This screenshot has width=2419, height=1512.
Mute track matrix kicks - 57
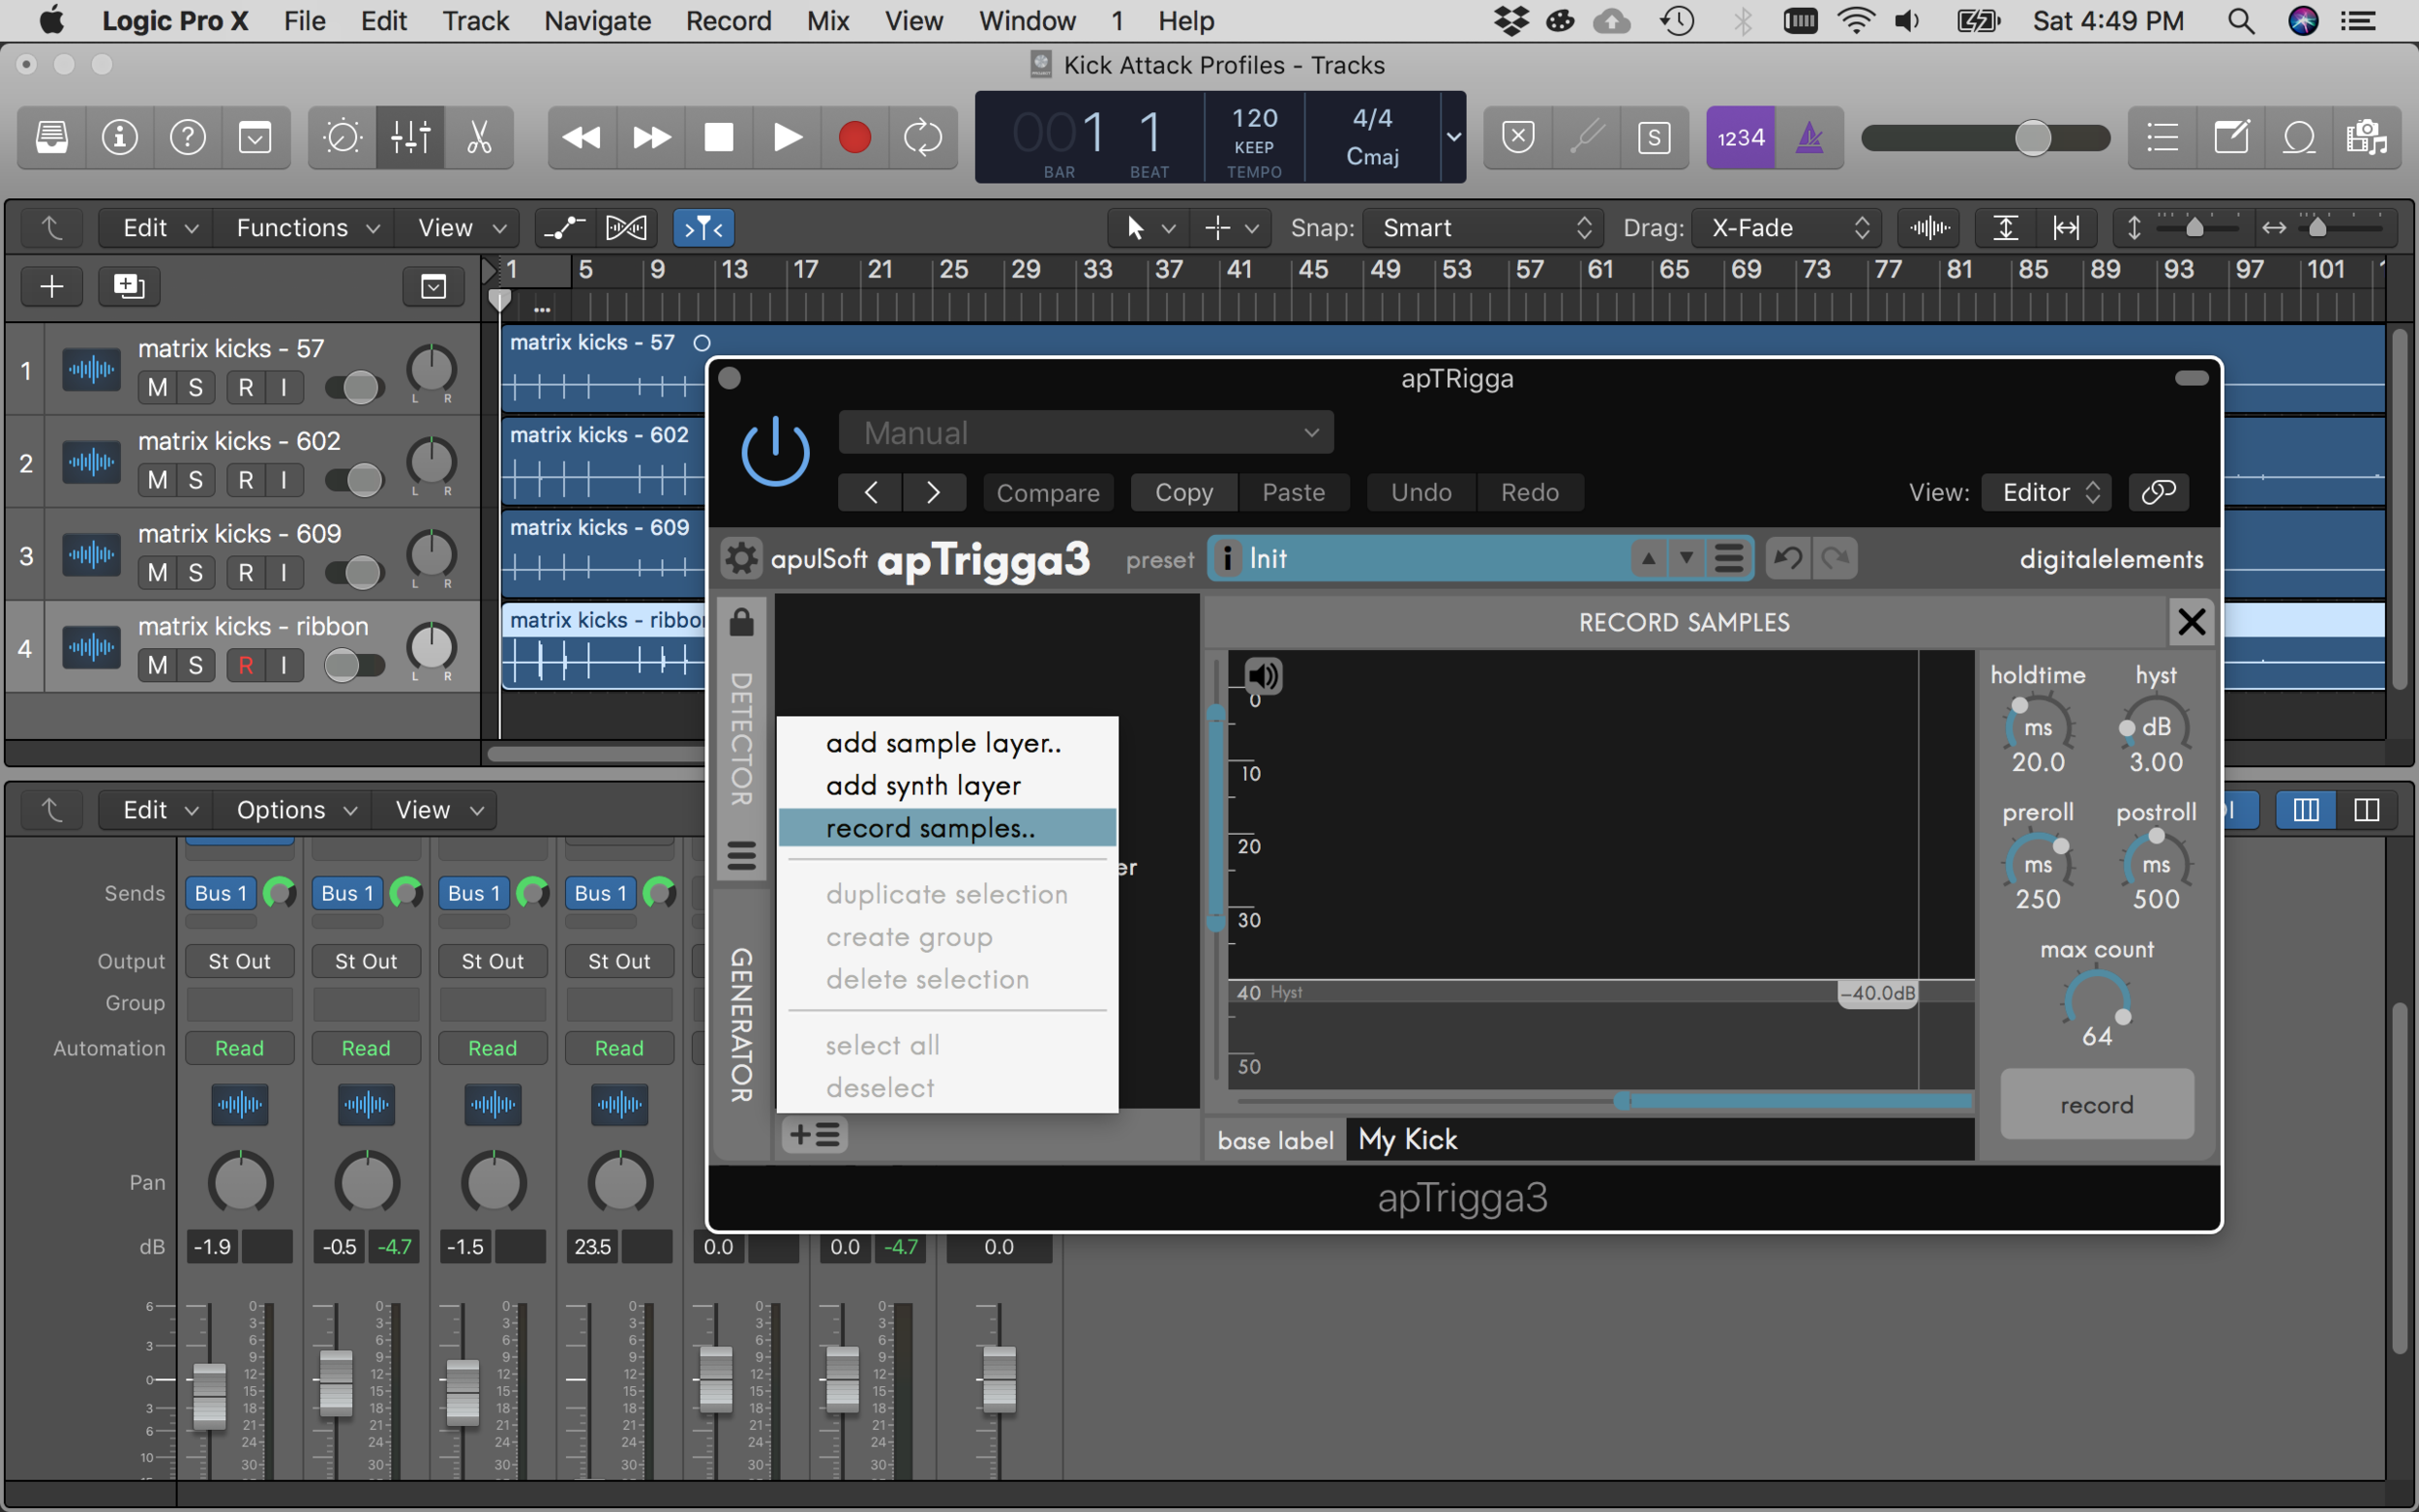[x=158, y=387]
